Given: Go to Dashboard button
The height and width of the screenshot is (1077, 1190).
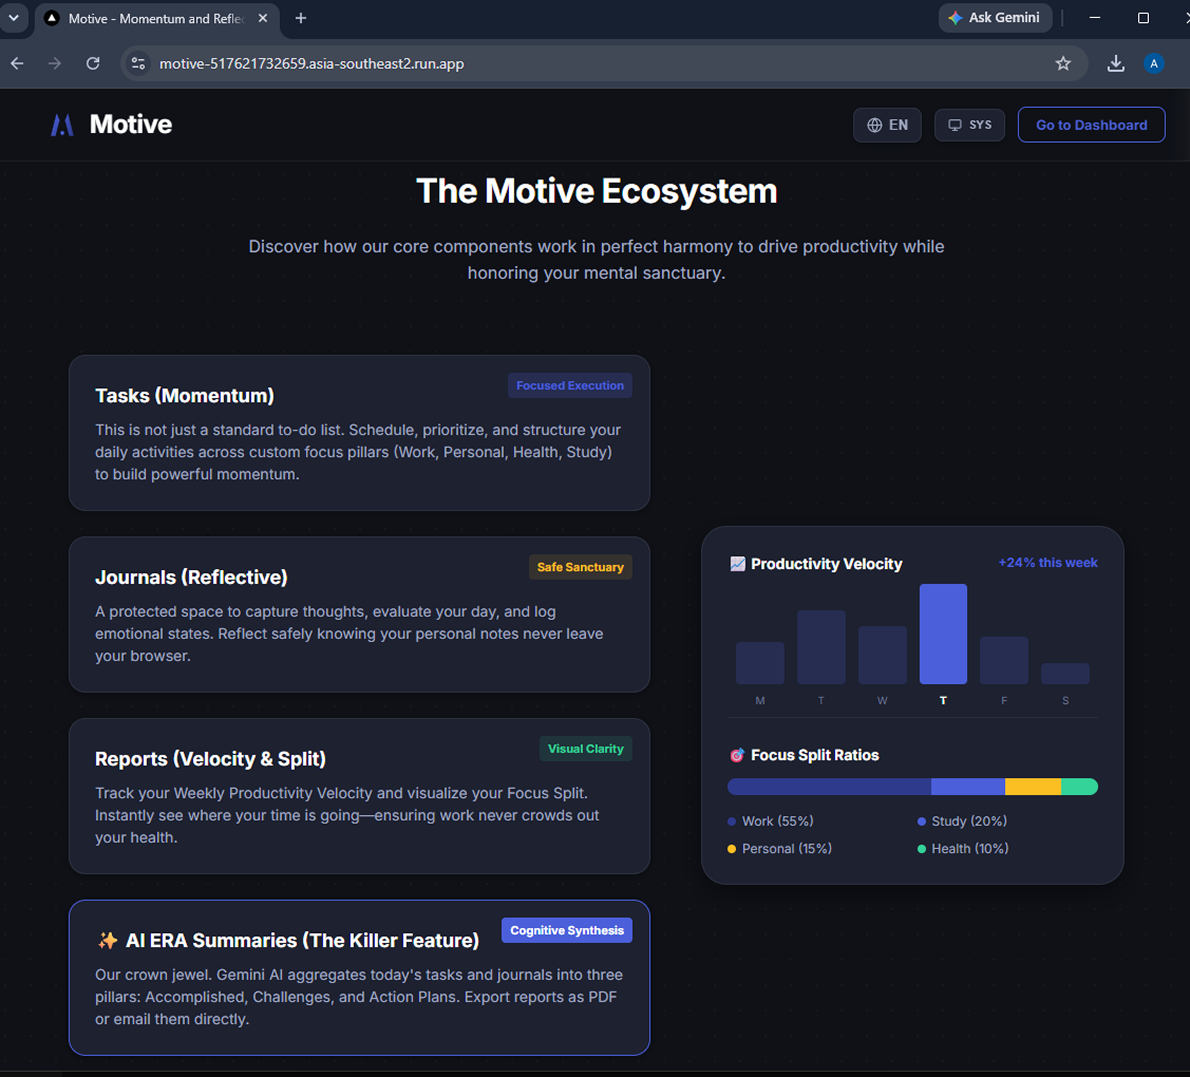Looking at the screenshot, I should tap(1091, 124).
